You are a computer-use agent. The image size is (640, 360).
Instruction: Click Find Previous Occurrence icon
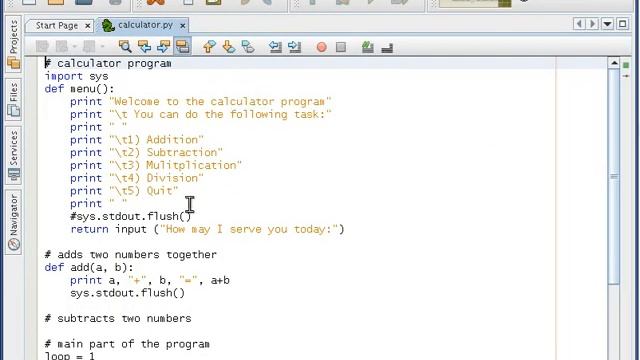point(144,47)
